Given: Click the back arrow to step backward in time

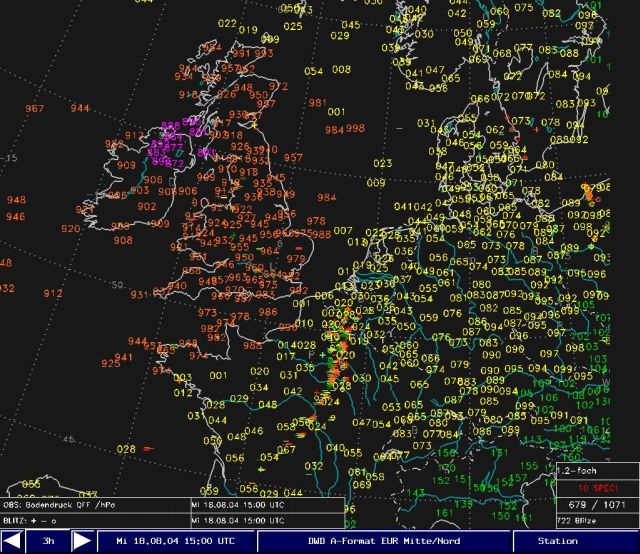Looking at the screenshot, I should (13, 541).
